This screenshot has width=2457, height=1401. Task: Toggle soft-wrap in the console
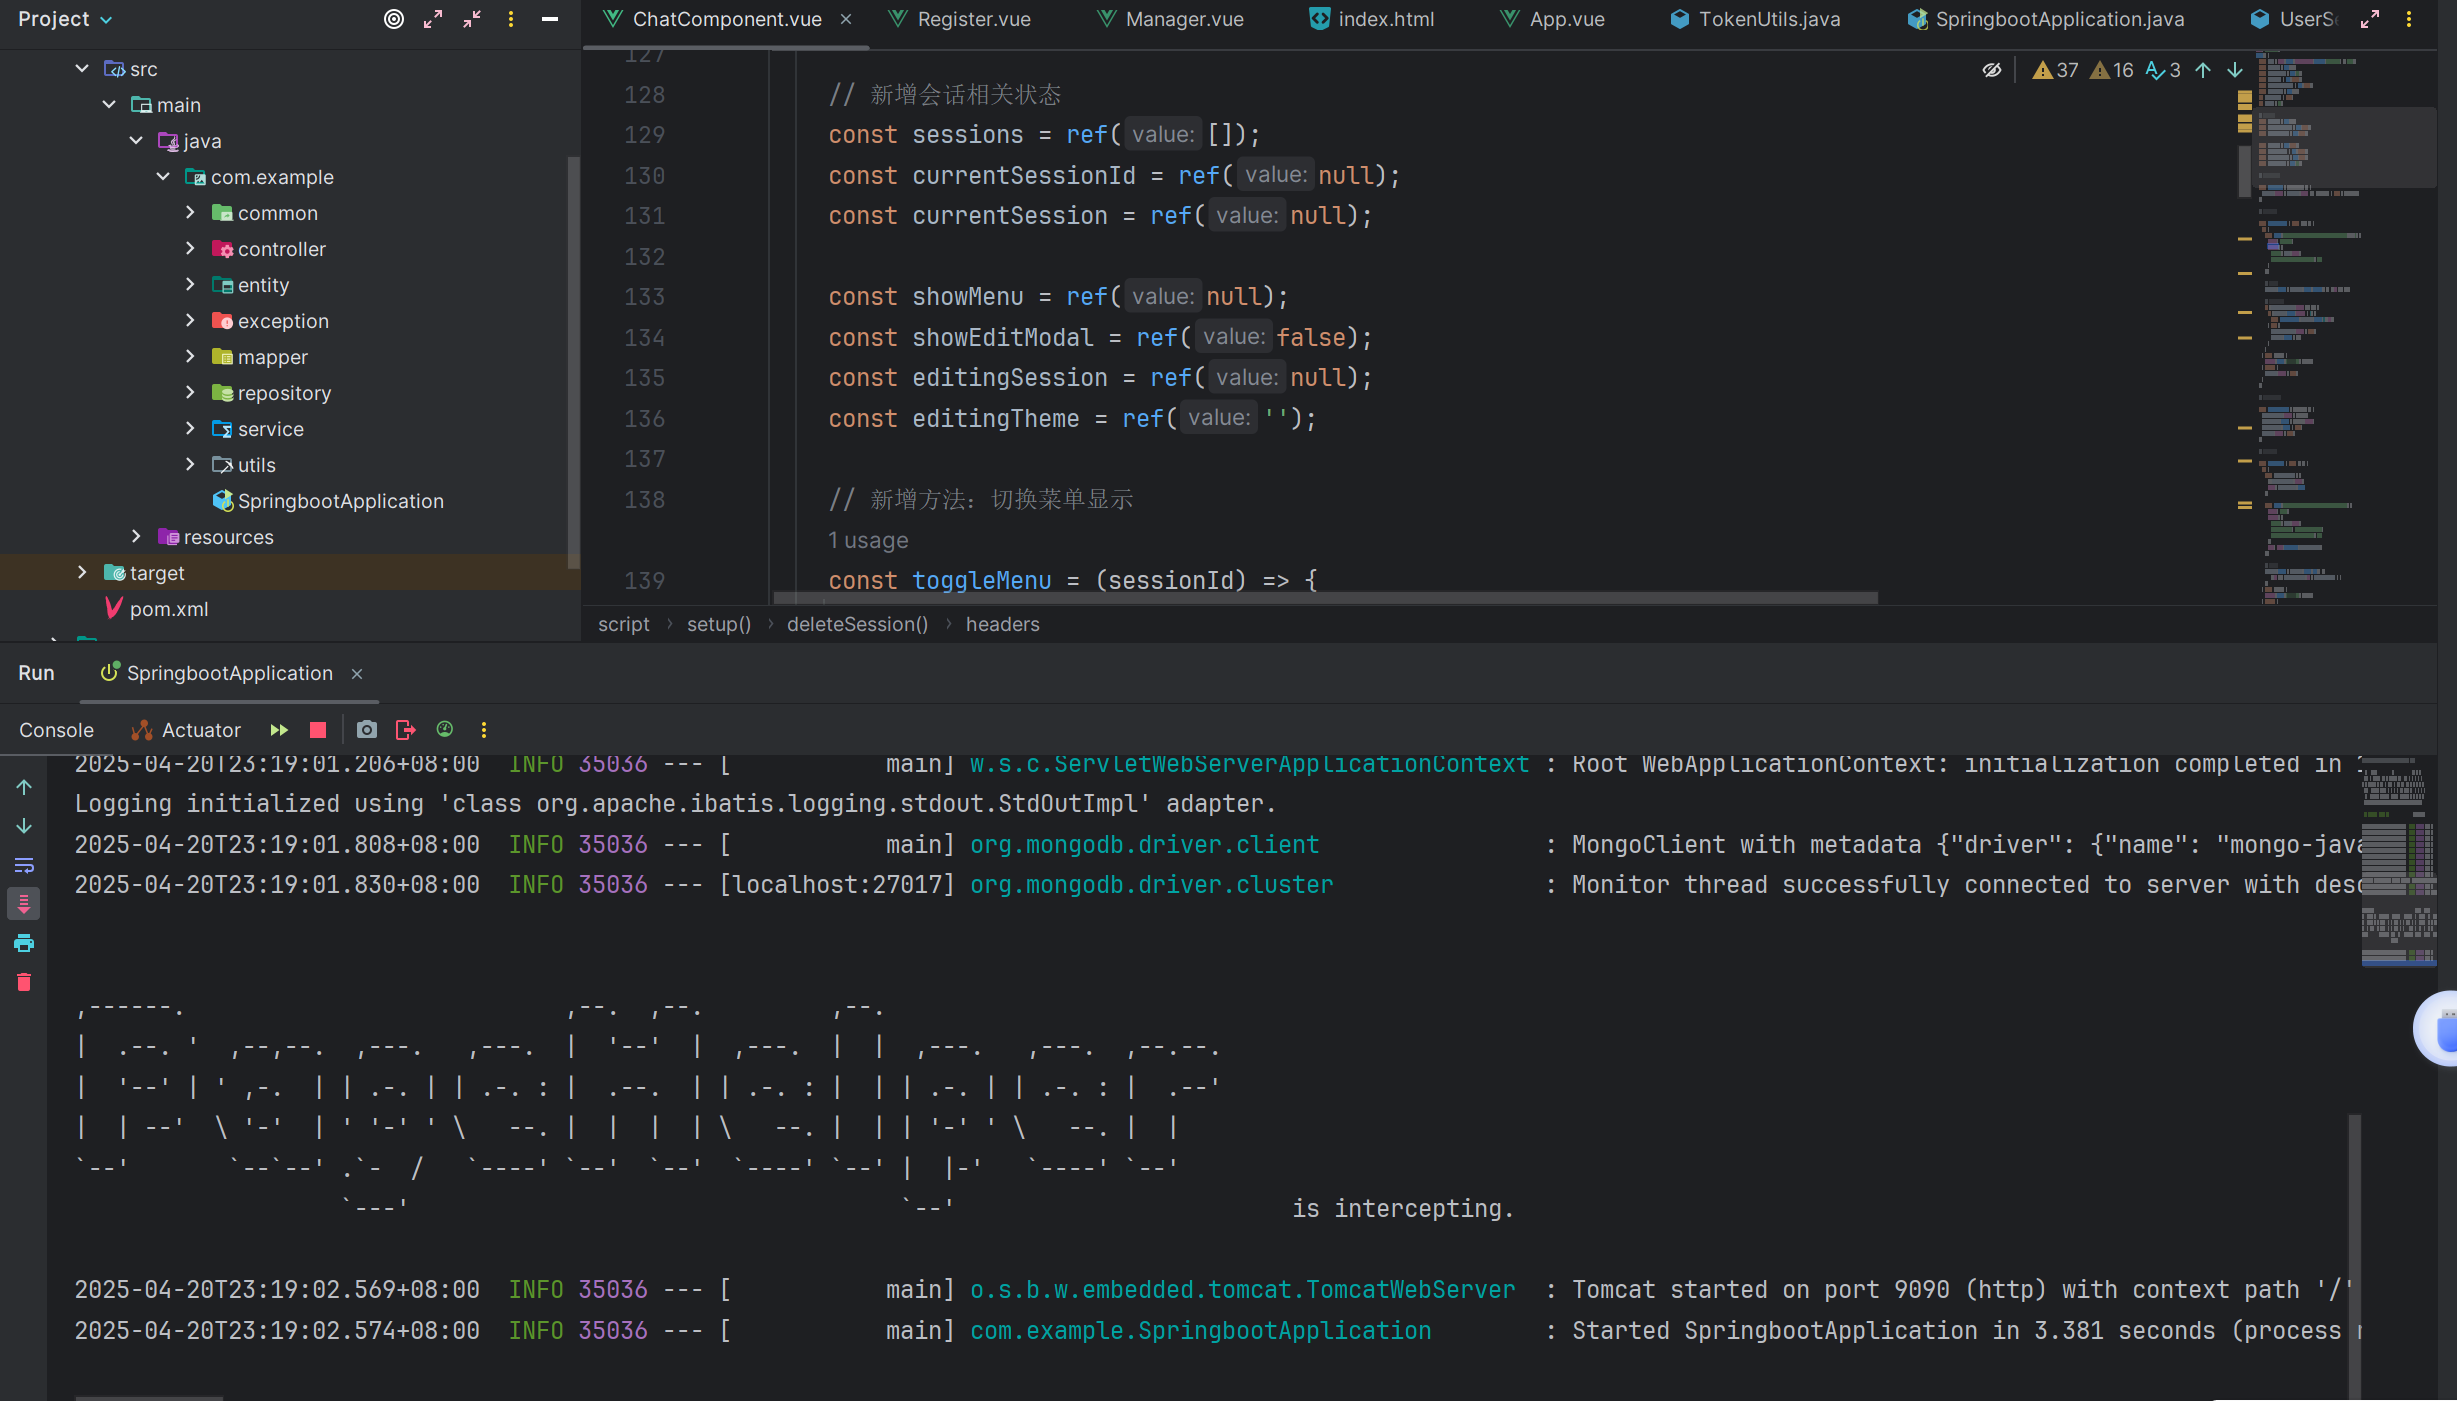pyautogui.click(x=24, y=865)
